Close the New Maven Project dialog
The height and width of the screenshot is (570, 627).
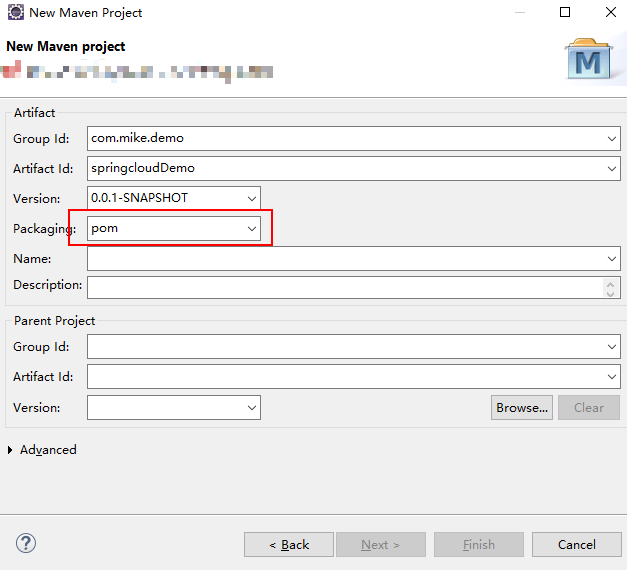(611, 12)
